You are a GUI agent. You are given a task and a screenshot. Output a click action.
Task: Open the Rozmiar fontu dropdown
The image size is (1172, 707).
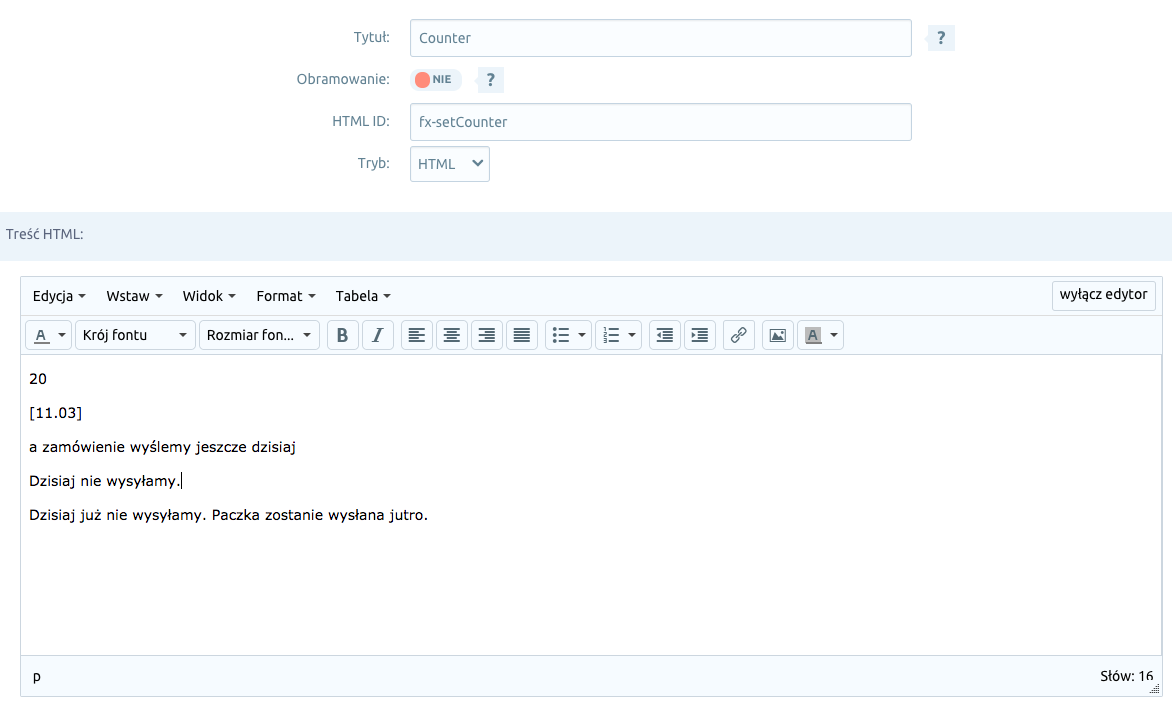tap(259, 336)
